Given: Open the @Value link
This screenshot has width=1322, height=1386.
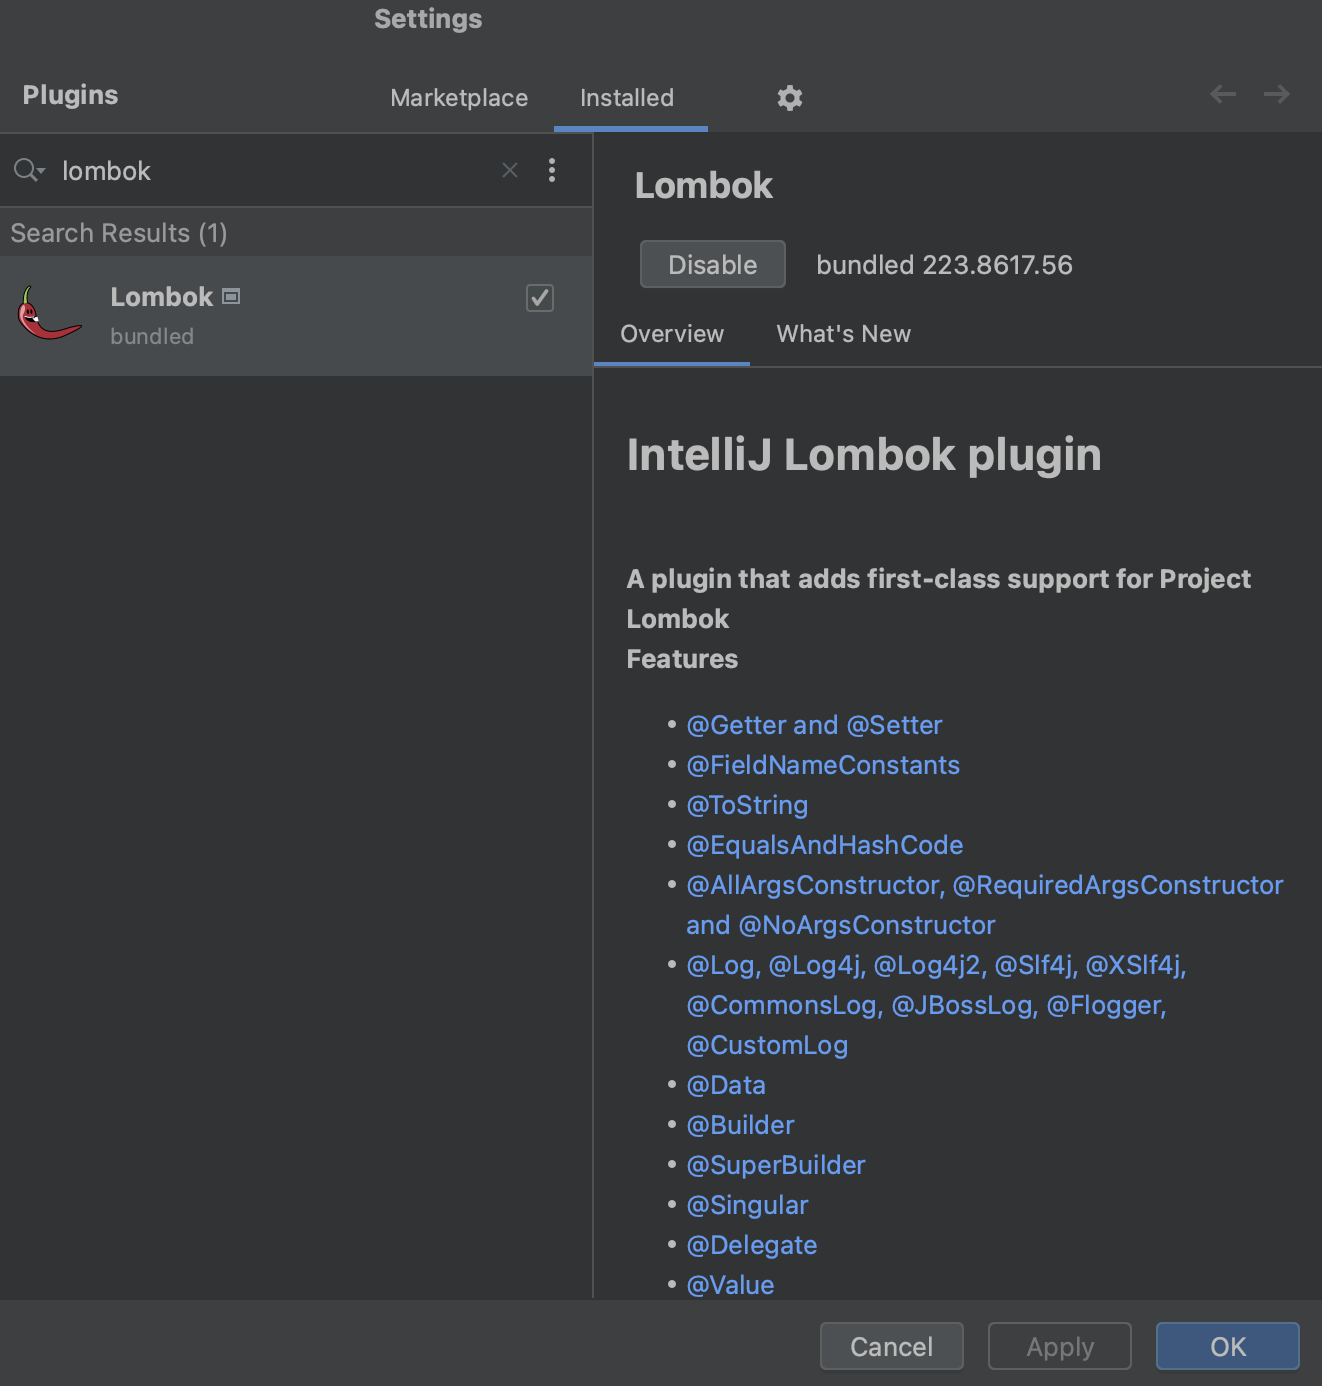Looking at the screenshot, I should click(x=730, y=1285).
